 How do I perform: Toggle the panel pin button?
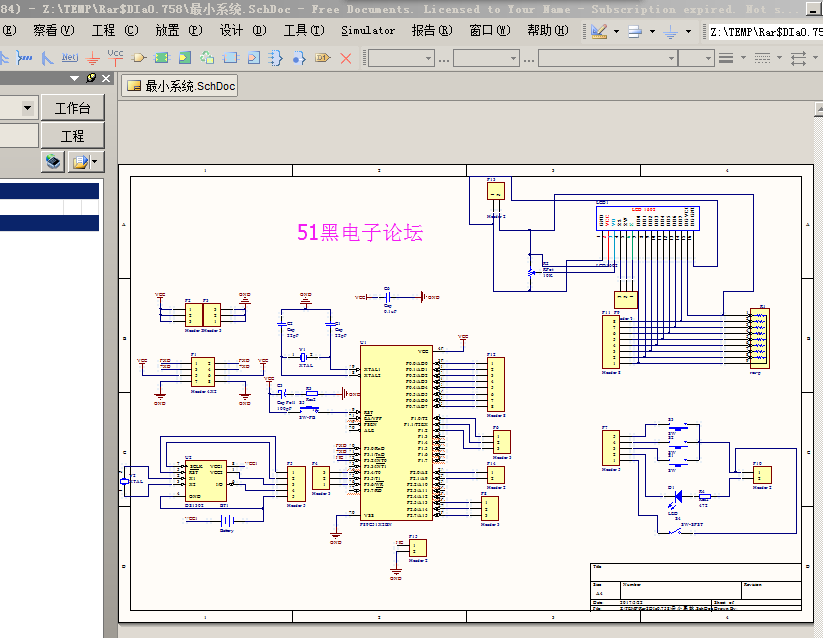[91, 78]
